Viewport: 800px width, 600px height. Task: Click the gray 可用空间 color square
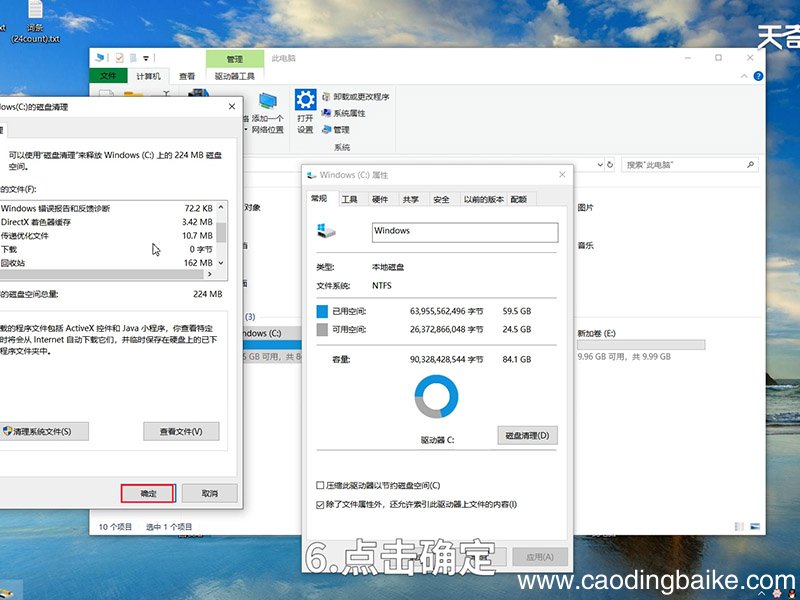point(322,330)
